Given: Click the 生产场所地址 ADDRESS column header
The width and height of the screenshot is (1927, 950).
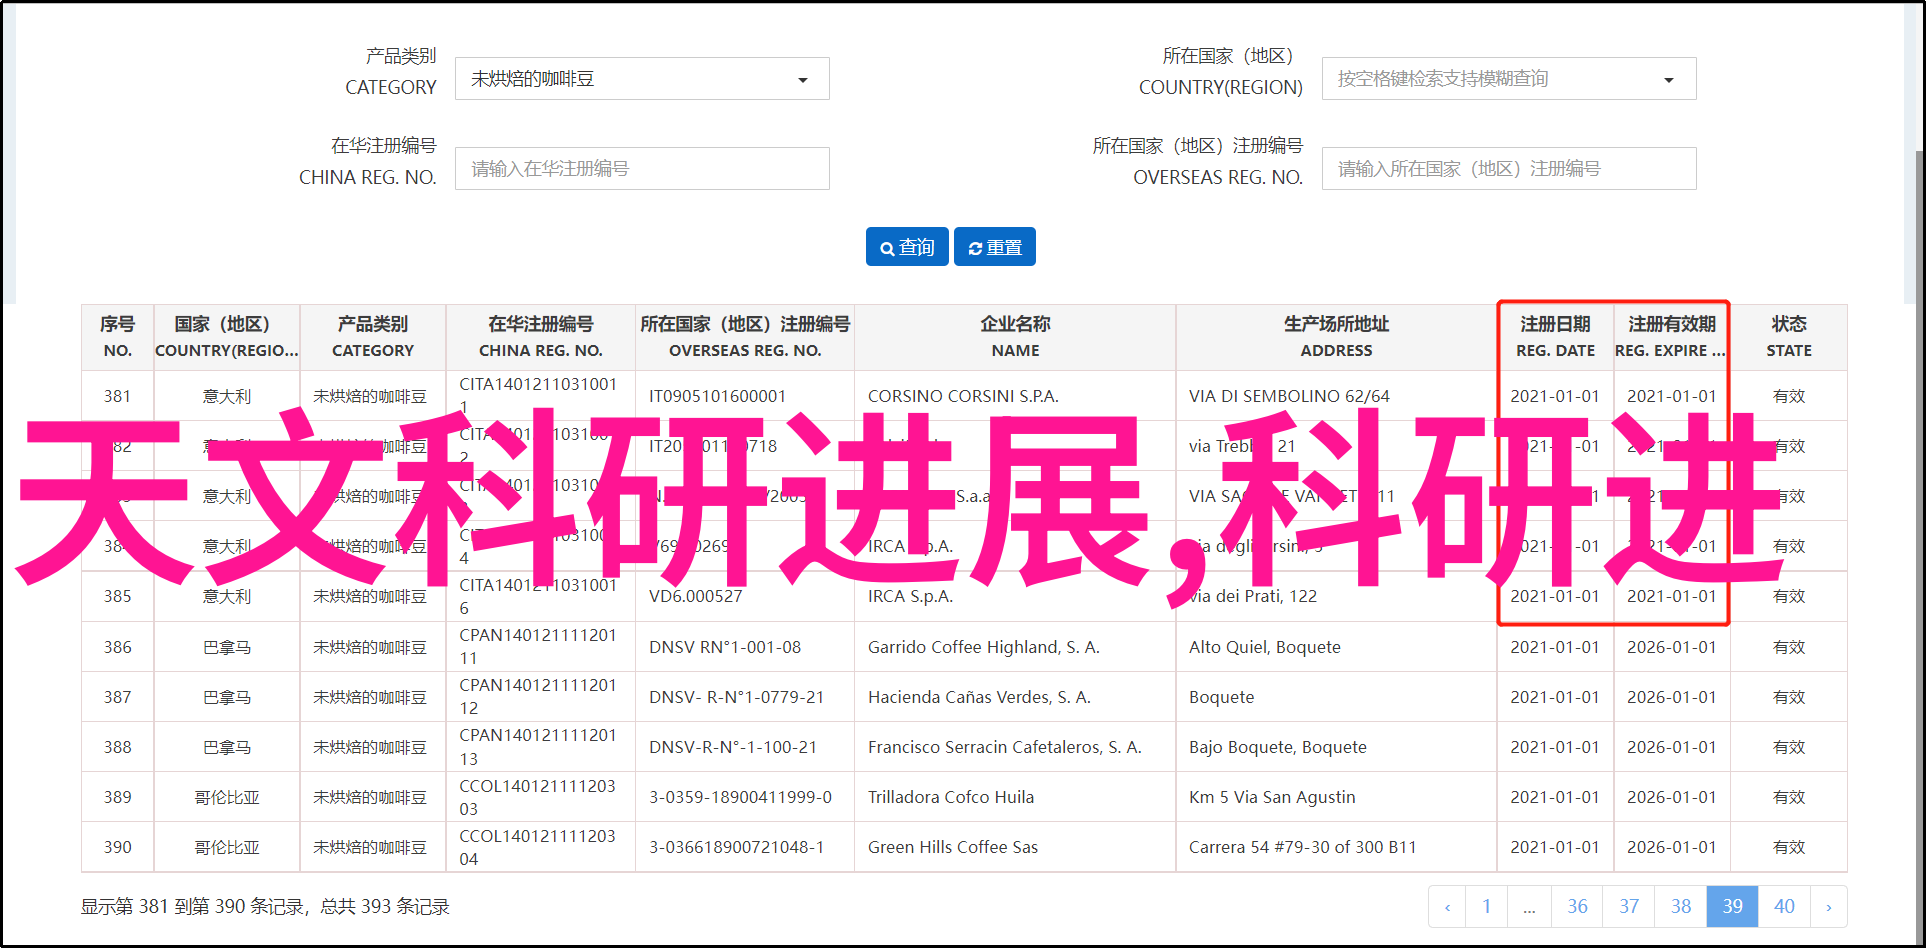Looking at the screenshot, I should [1337, 337].
